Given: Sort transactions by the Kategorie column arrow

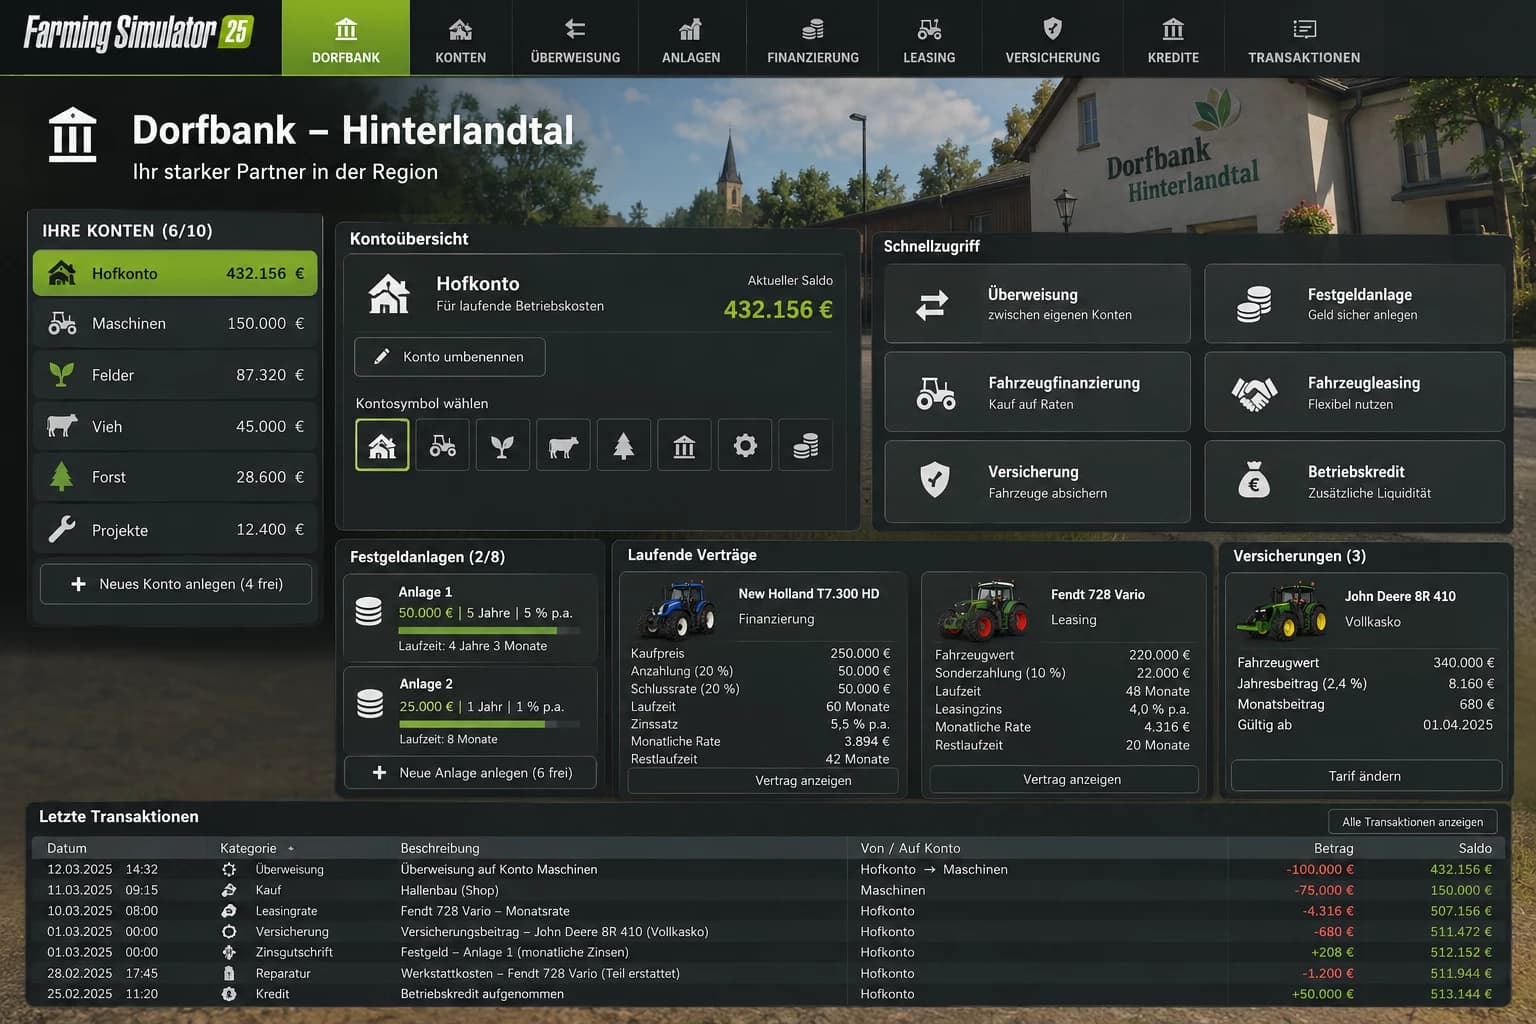Looking at the screenshot, I should pyautogui.click(x=291, y=849).
